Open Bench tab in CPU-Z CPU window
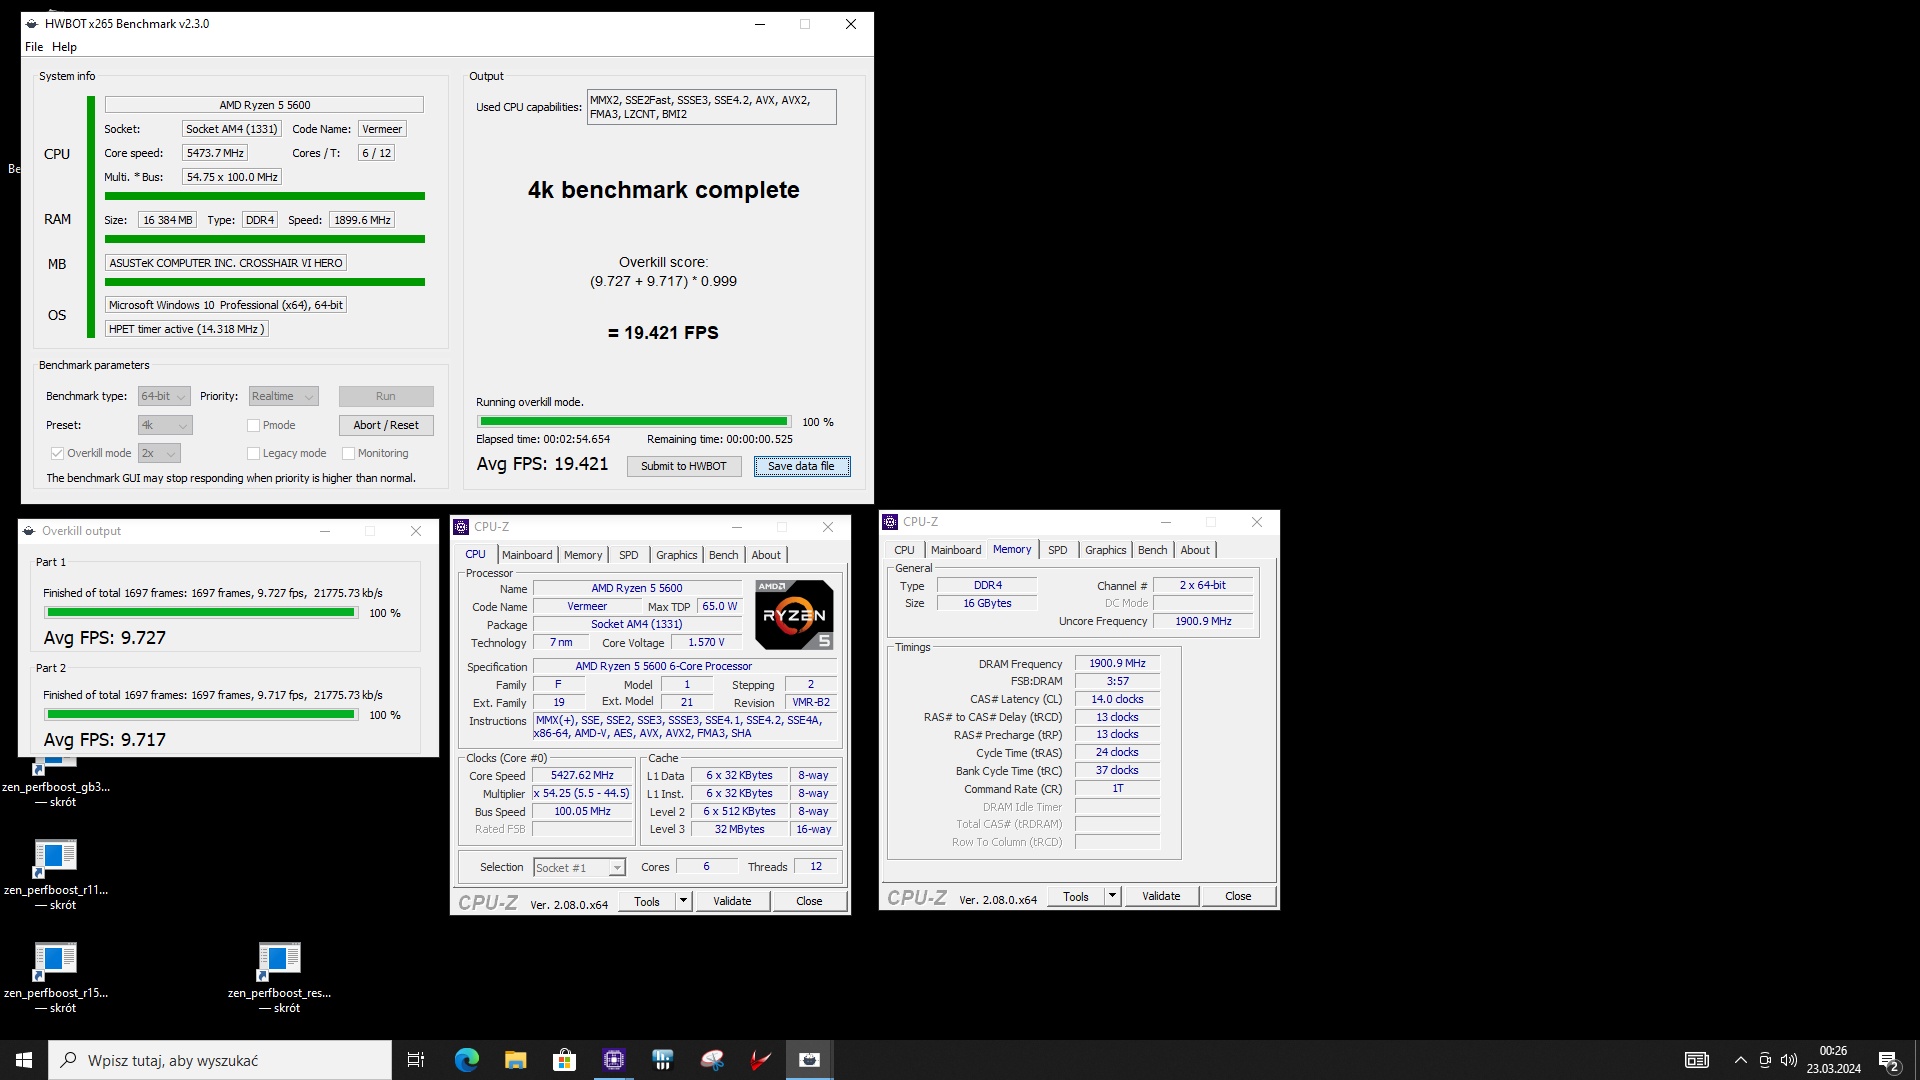This screenshot has width=1920, height=1080. (724, 555)
